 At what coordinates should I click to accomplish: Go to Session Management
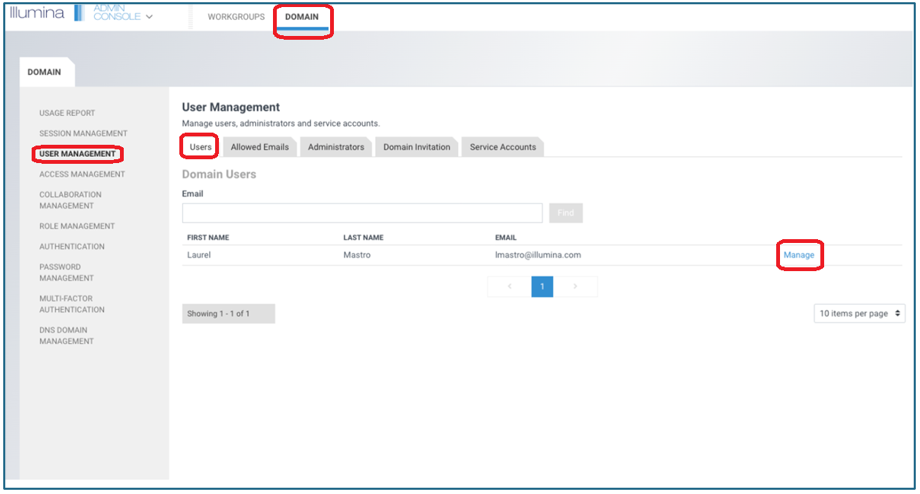pyautogui.click(x=83, y=133)
